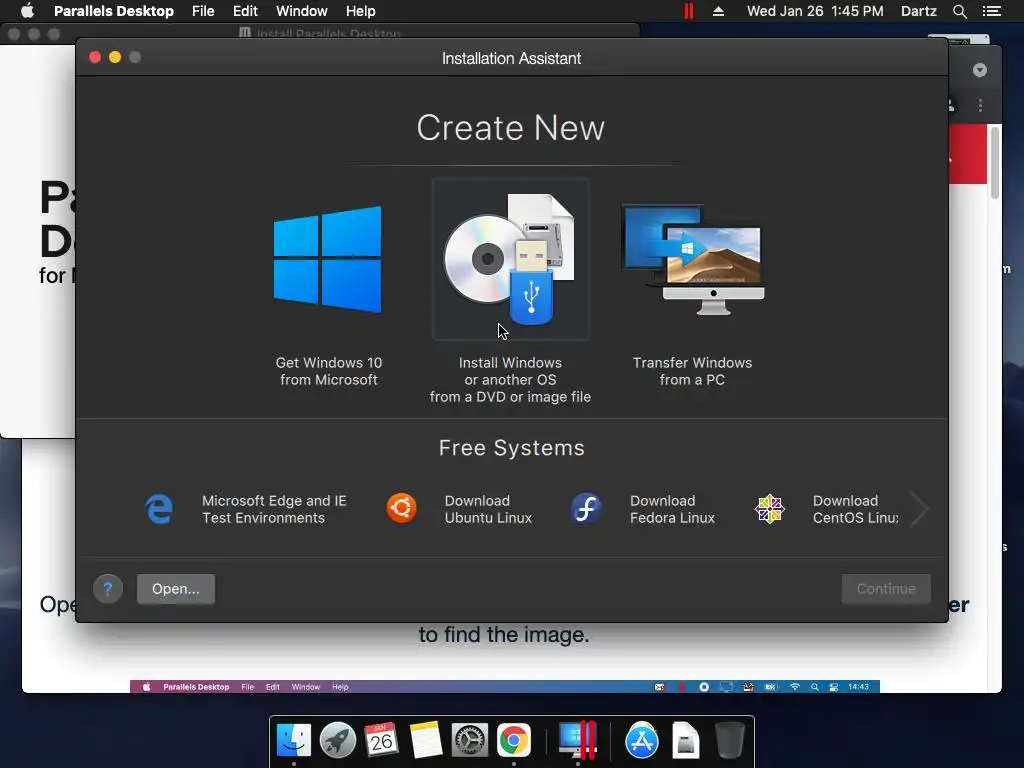The image size is (1024, 768).
Task: Select Download Fedora Linux label
Action: pyautogui.click(x=672, y=509)
